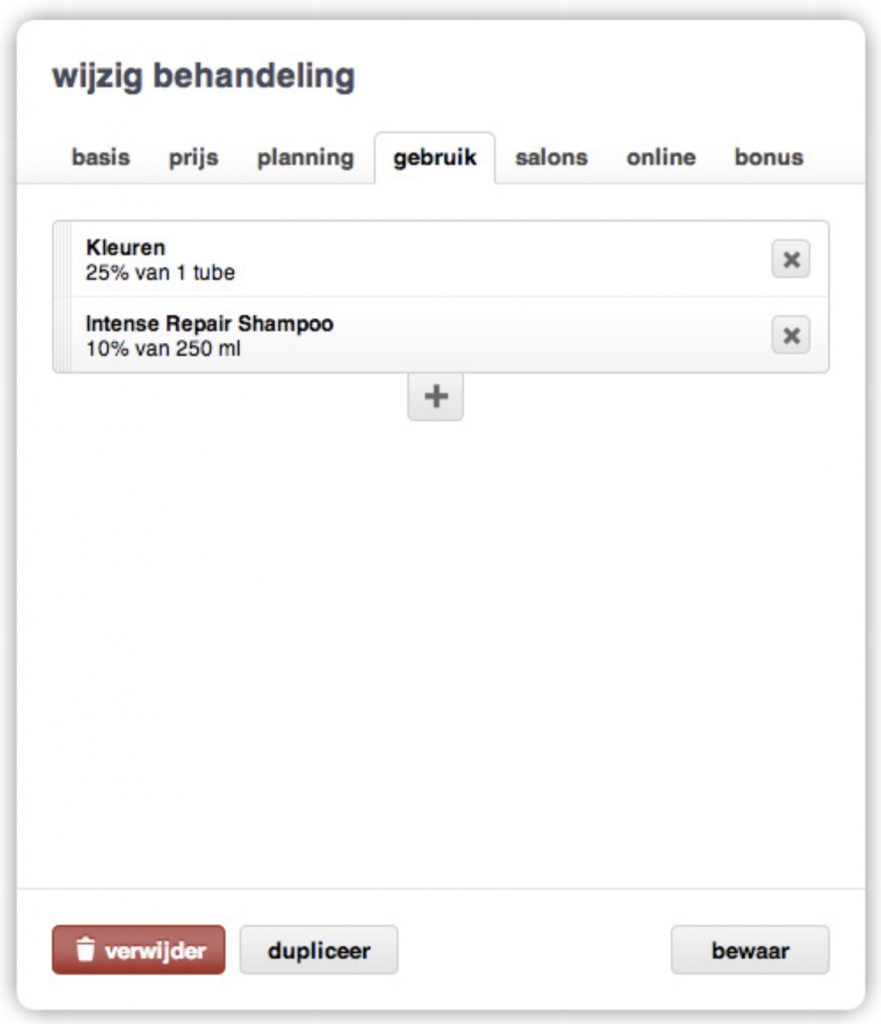
Task: Remove the Kleuren product row
Action: pos(790,260)
